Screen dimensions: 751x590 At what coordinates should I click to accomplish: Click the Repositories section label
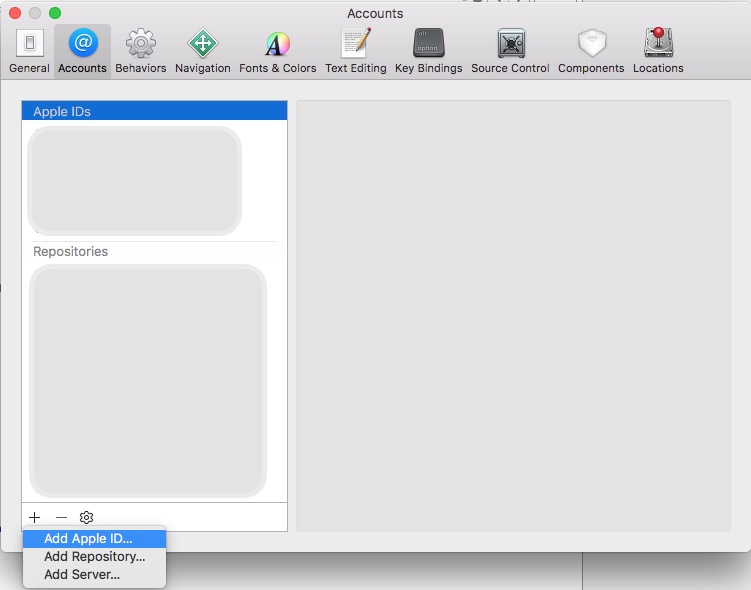click(70, 251)
